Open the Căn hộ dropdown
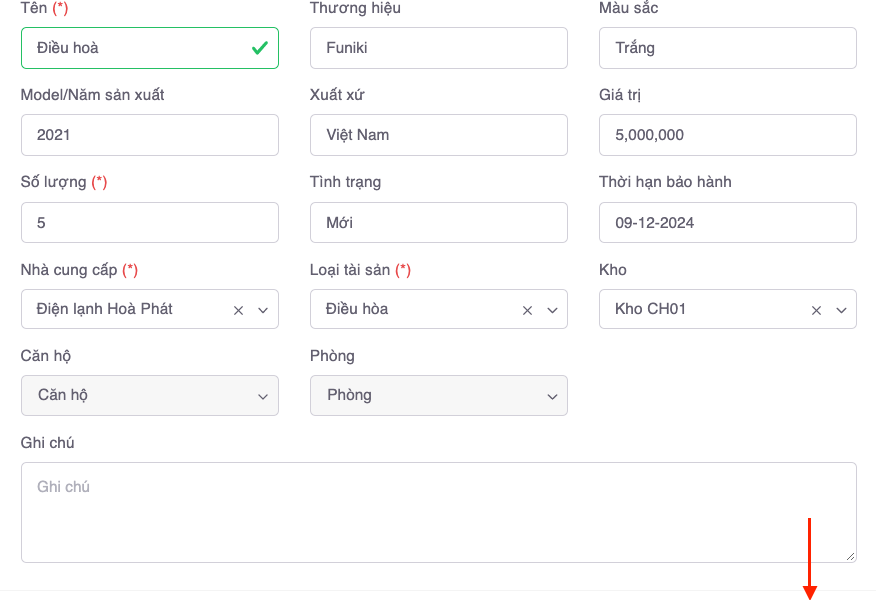Viewport: 876px width, 600px height. coord(149,395)
